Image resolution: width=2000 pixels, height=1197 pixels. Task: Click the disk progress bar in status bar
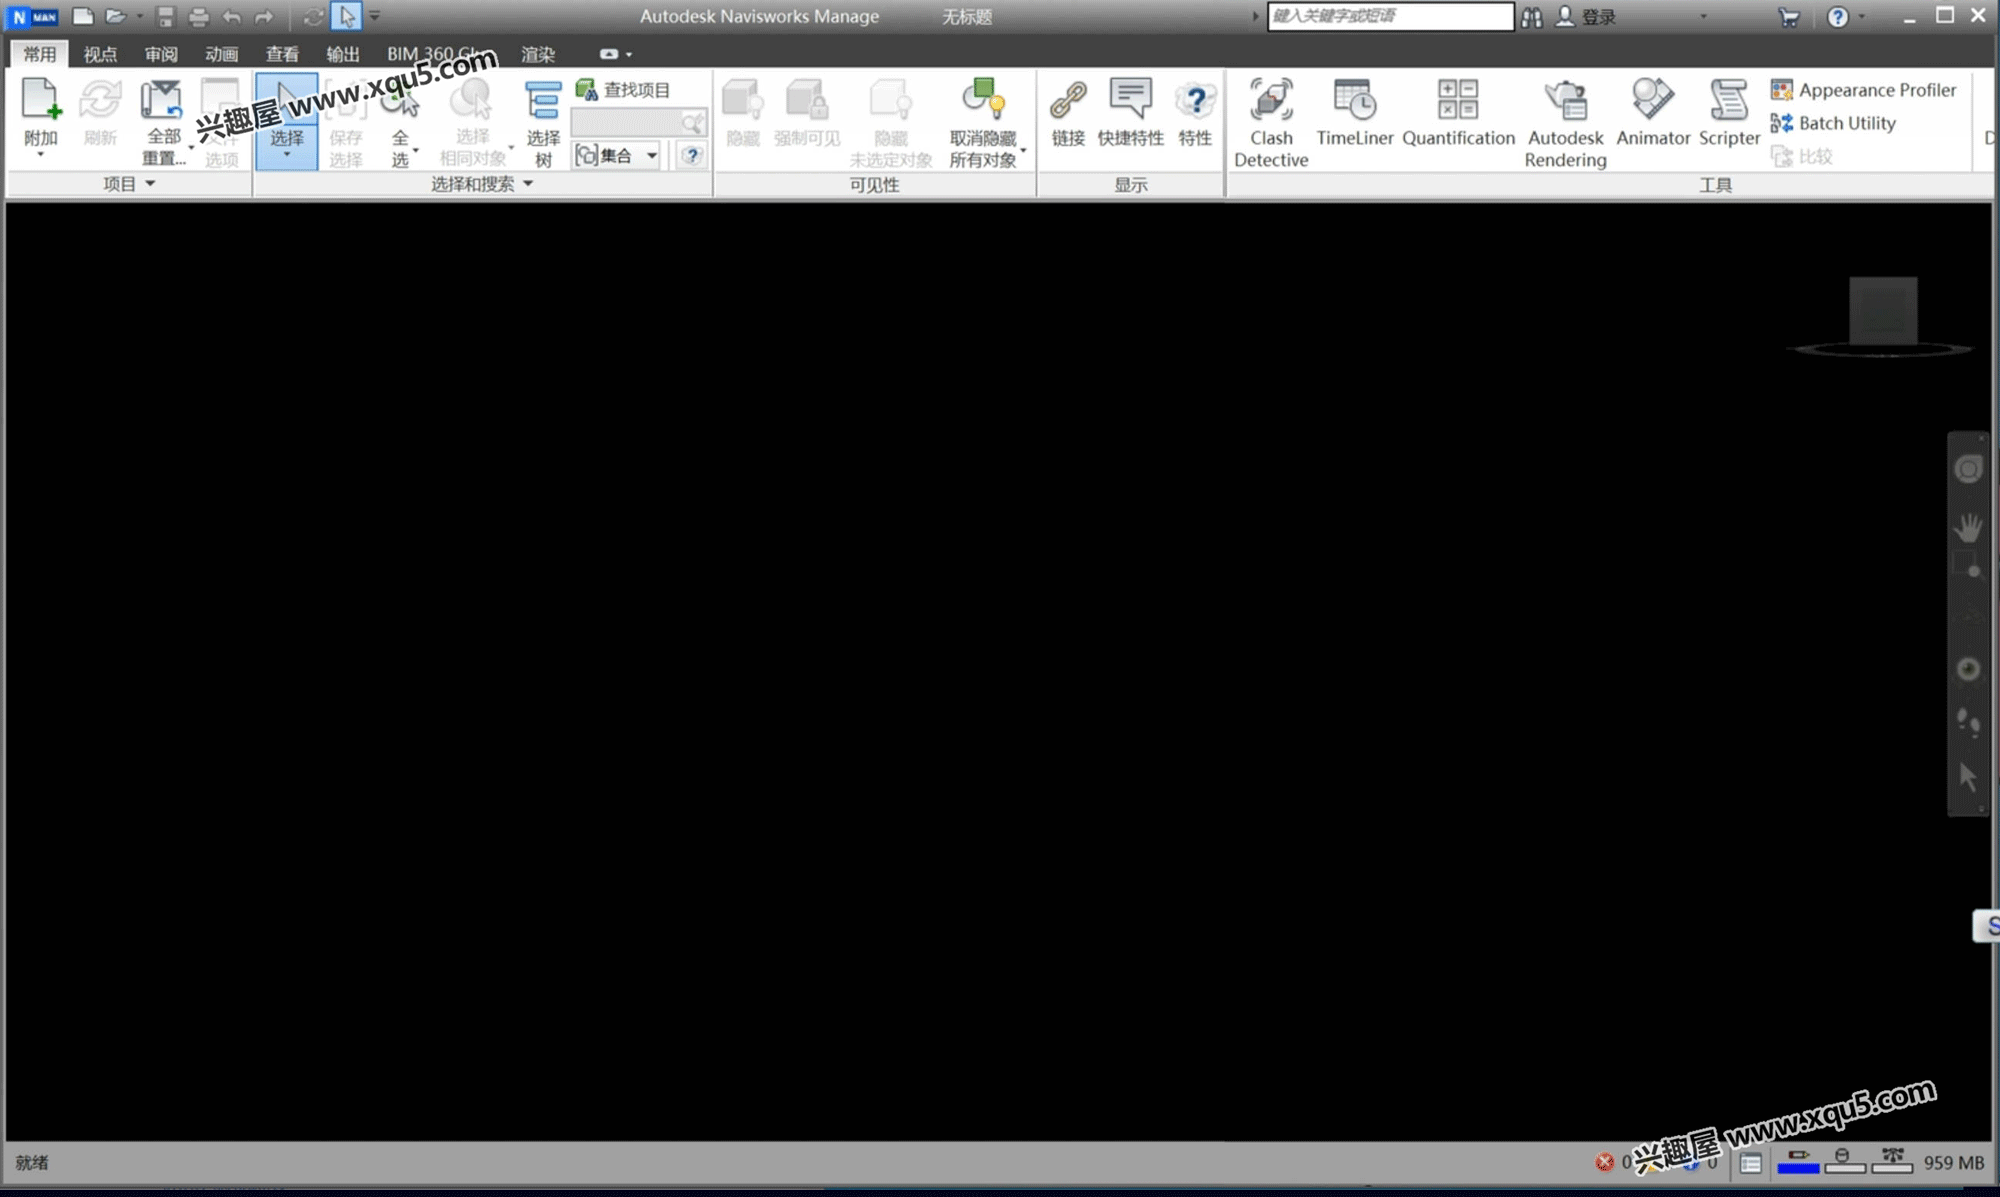pyautogui.click(x=1844, y=1161)
